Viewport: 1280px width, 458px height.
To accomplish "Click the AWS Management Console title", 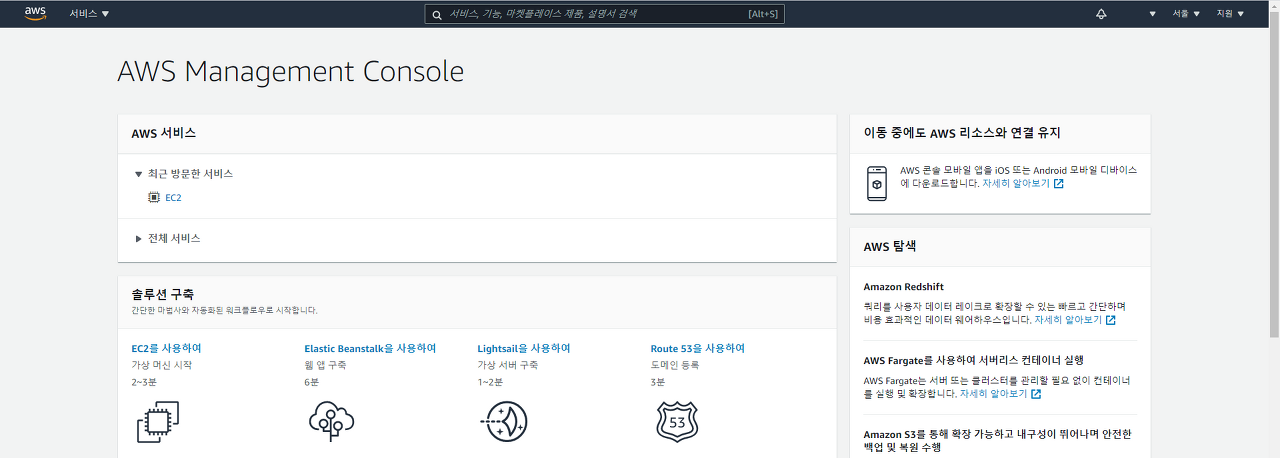I will [291, 72].
